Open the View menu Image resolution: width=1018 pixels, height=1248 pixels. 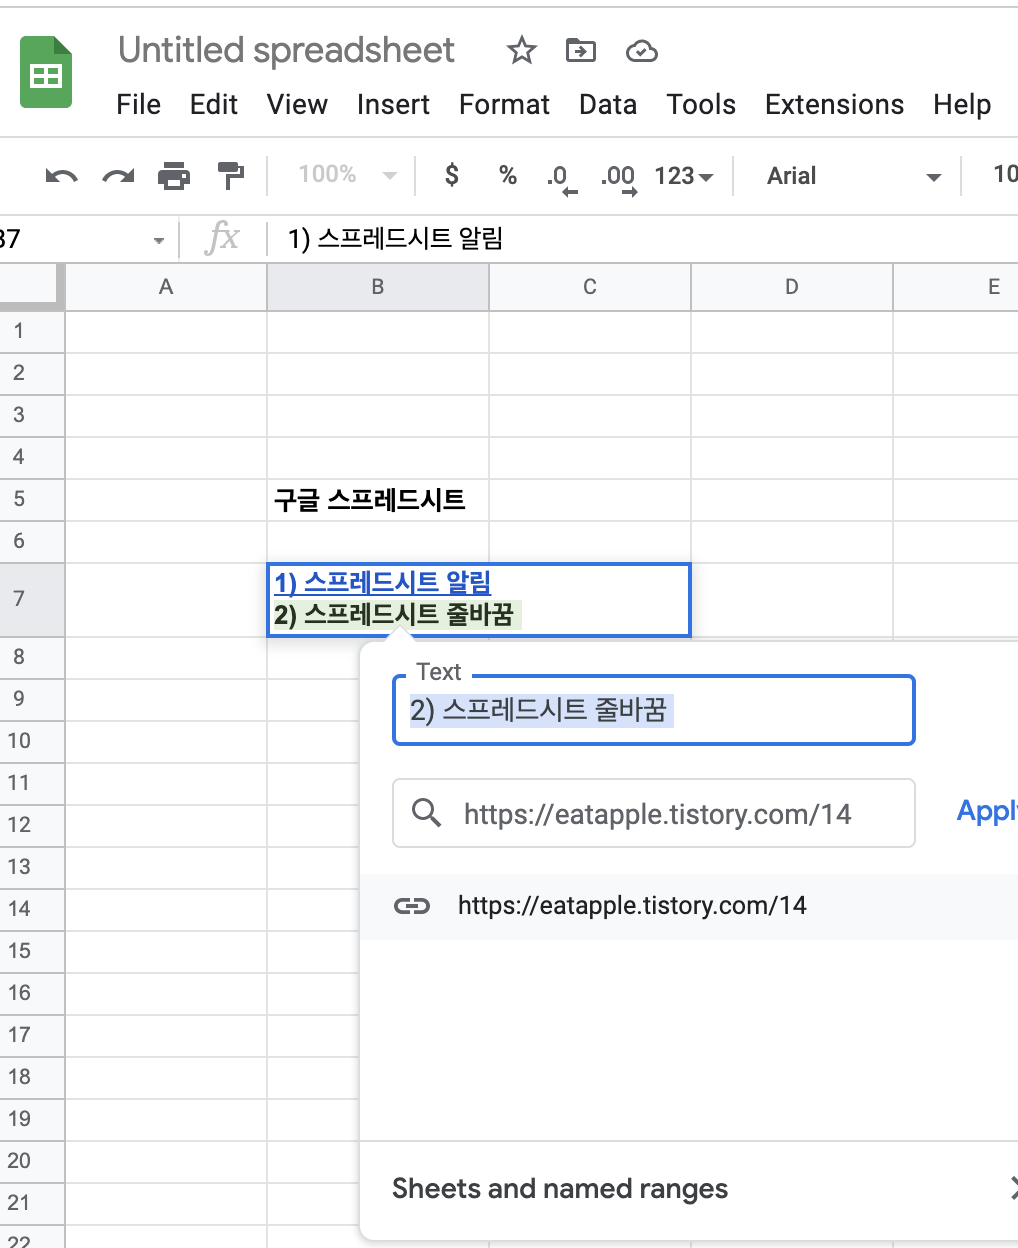click(x=297, y=105)
